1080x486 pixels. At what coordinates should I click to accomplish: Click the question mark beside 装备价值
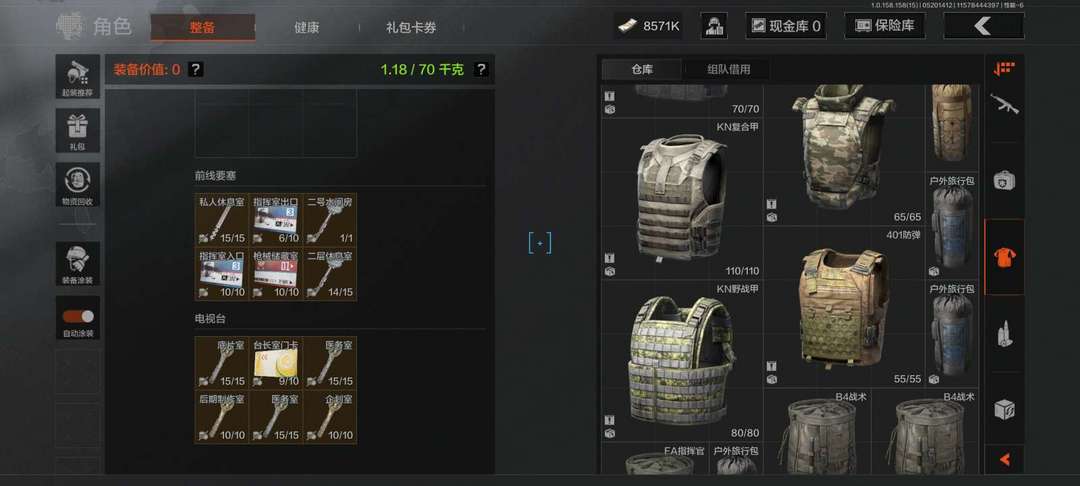click(196, 69)
